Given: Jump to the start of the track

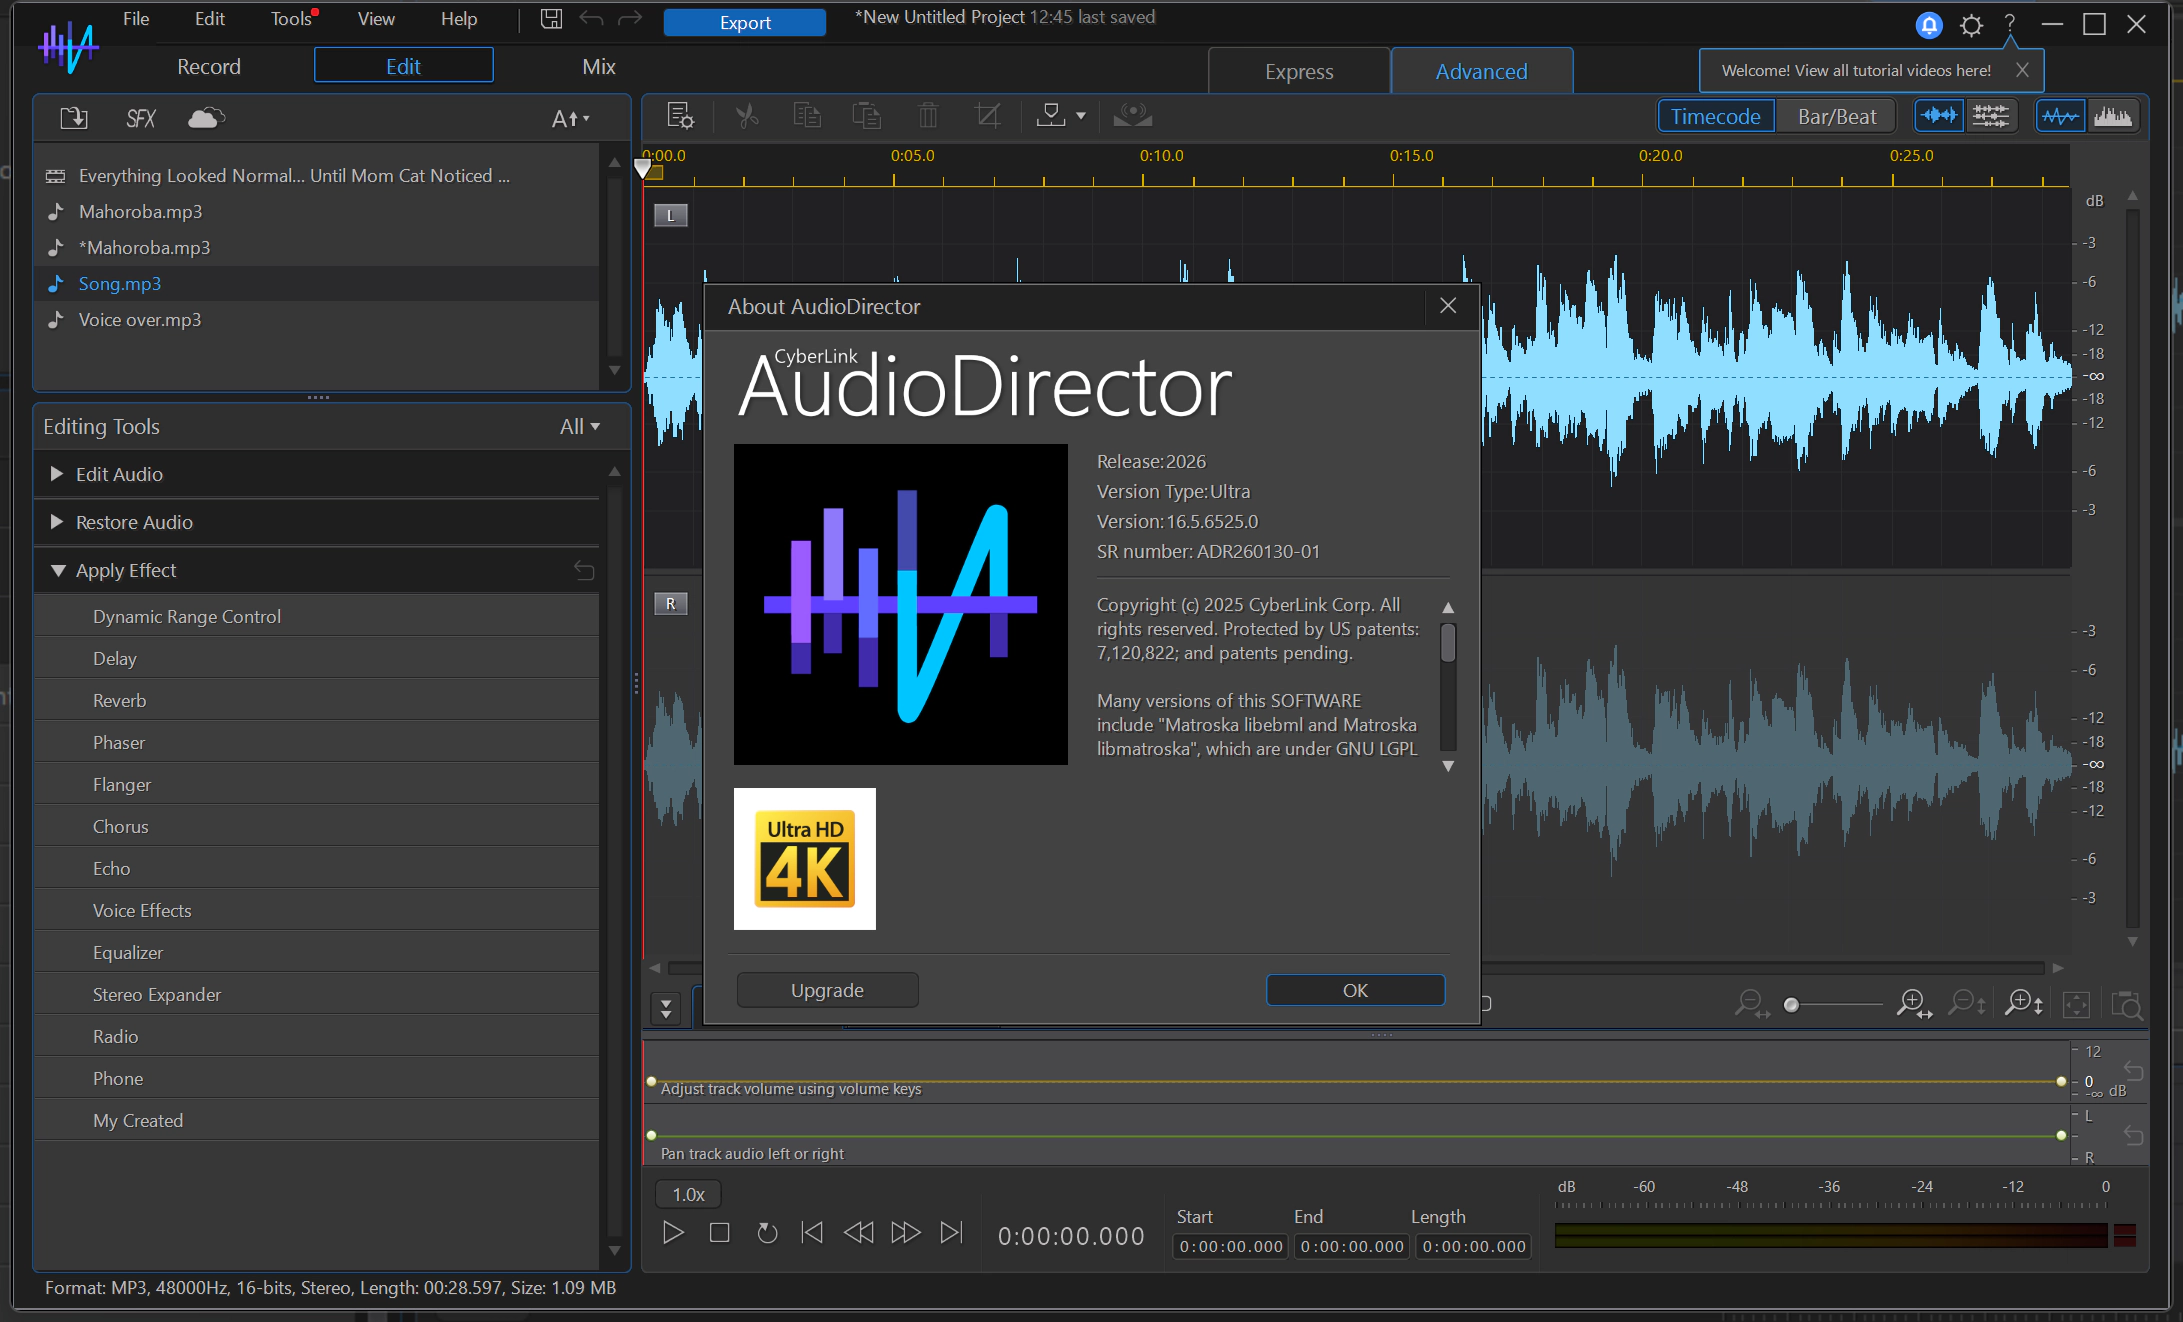Looking at the screenshot, I should tap(812, 1233).
